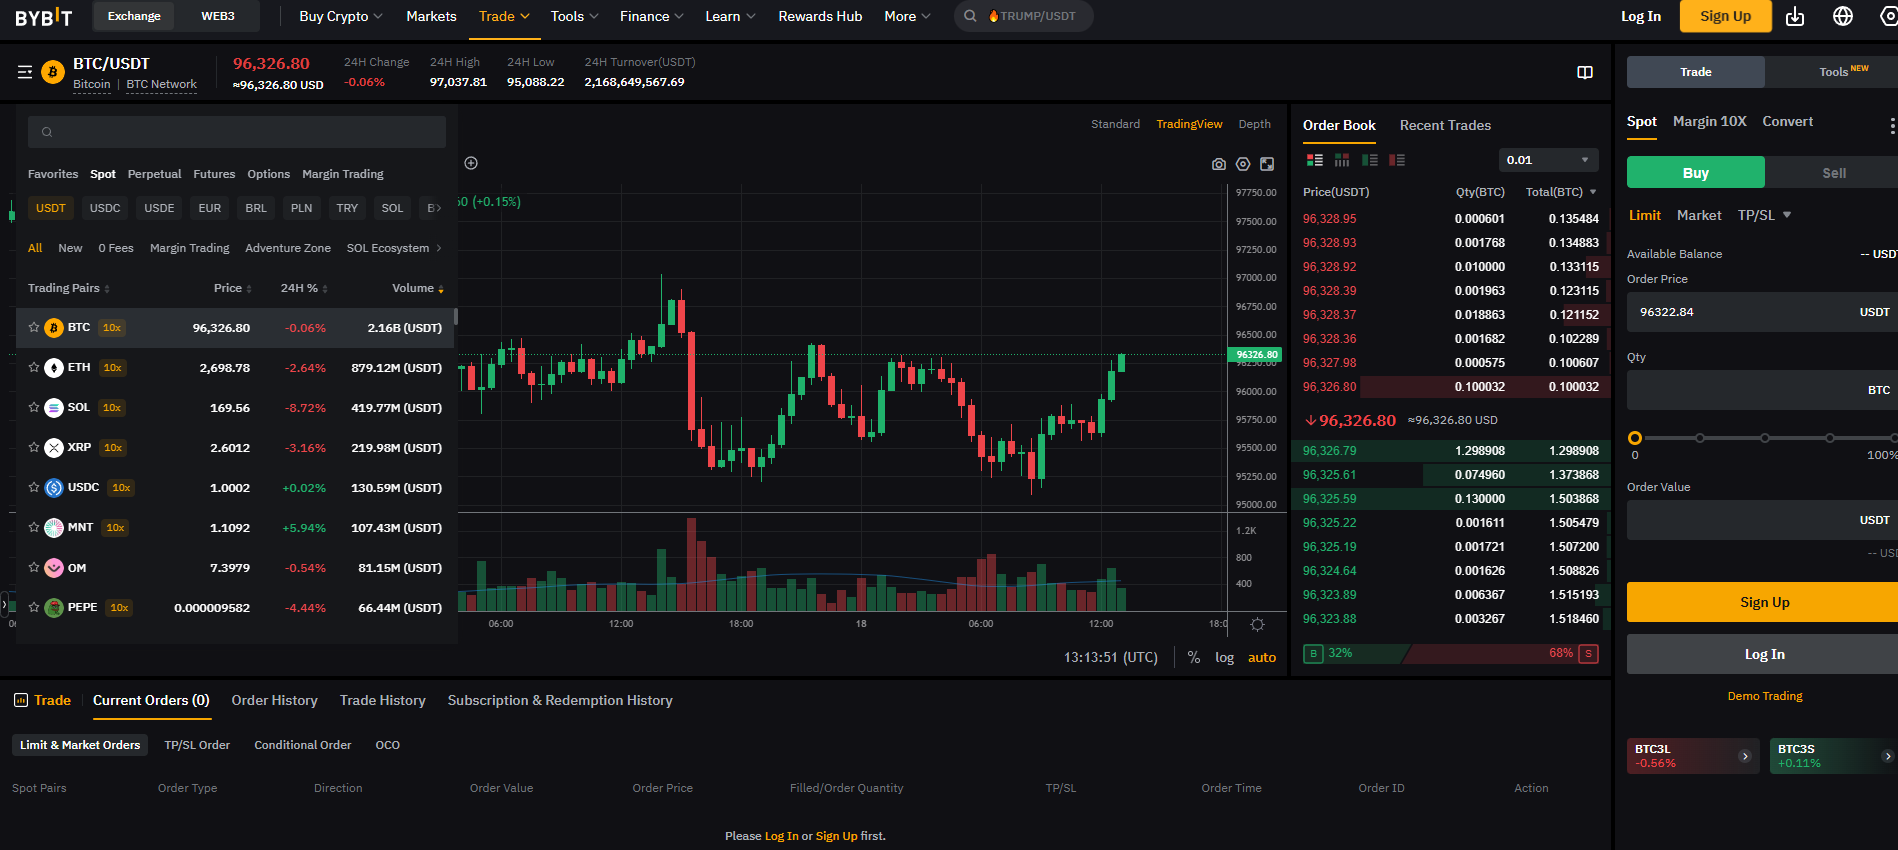Select combined buy-sell order book view icon
The image size is (1898, 850).
pyautogui.click(x=1315, y=160)
